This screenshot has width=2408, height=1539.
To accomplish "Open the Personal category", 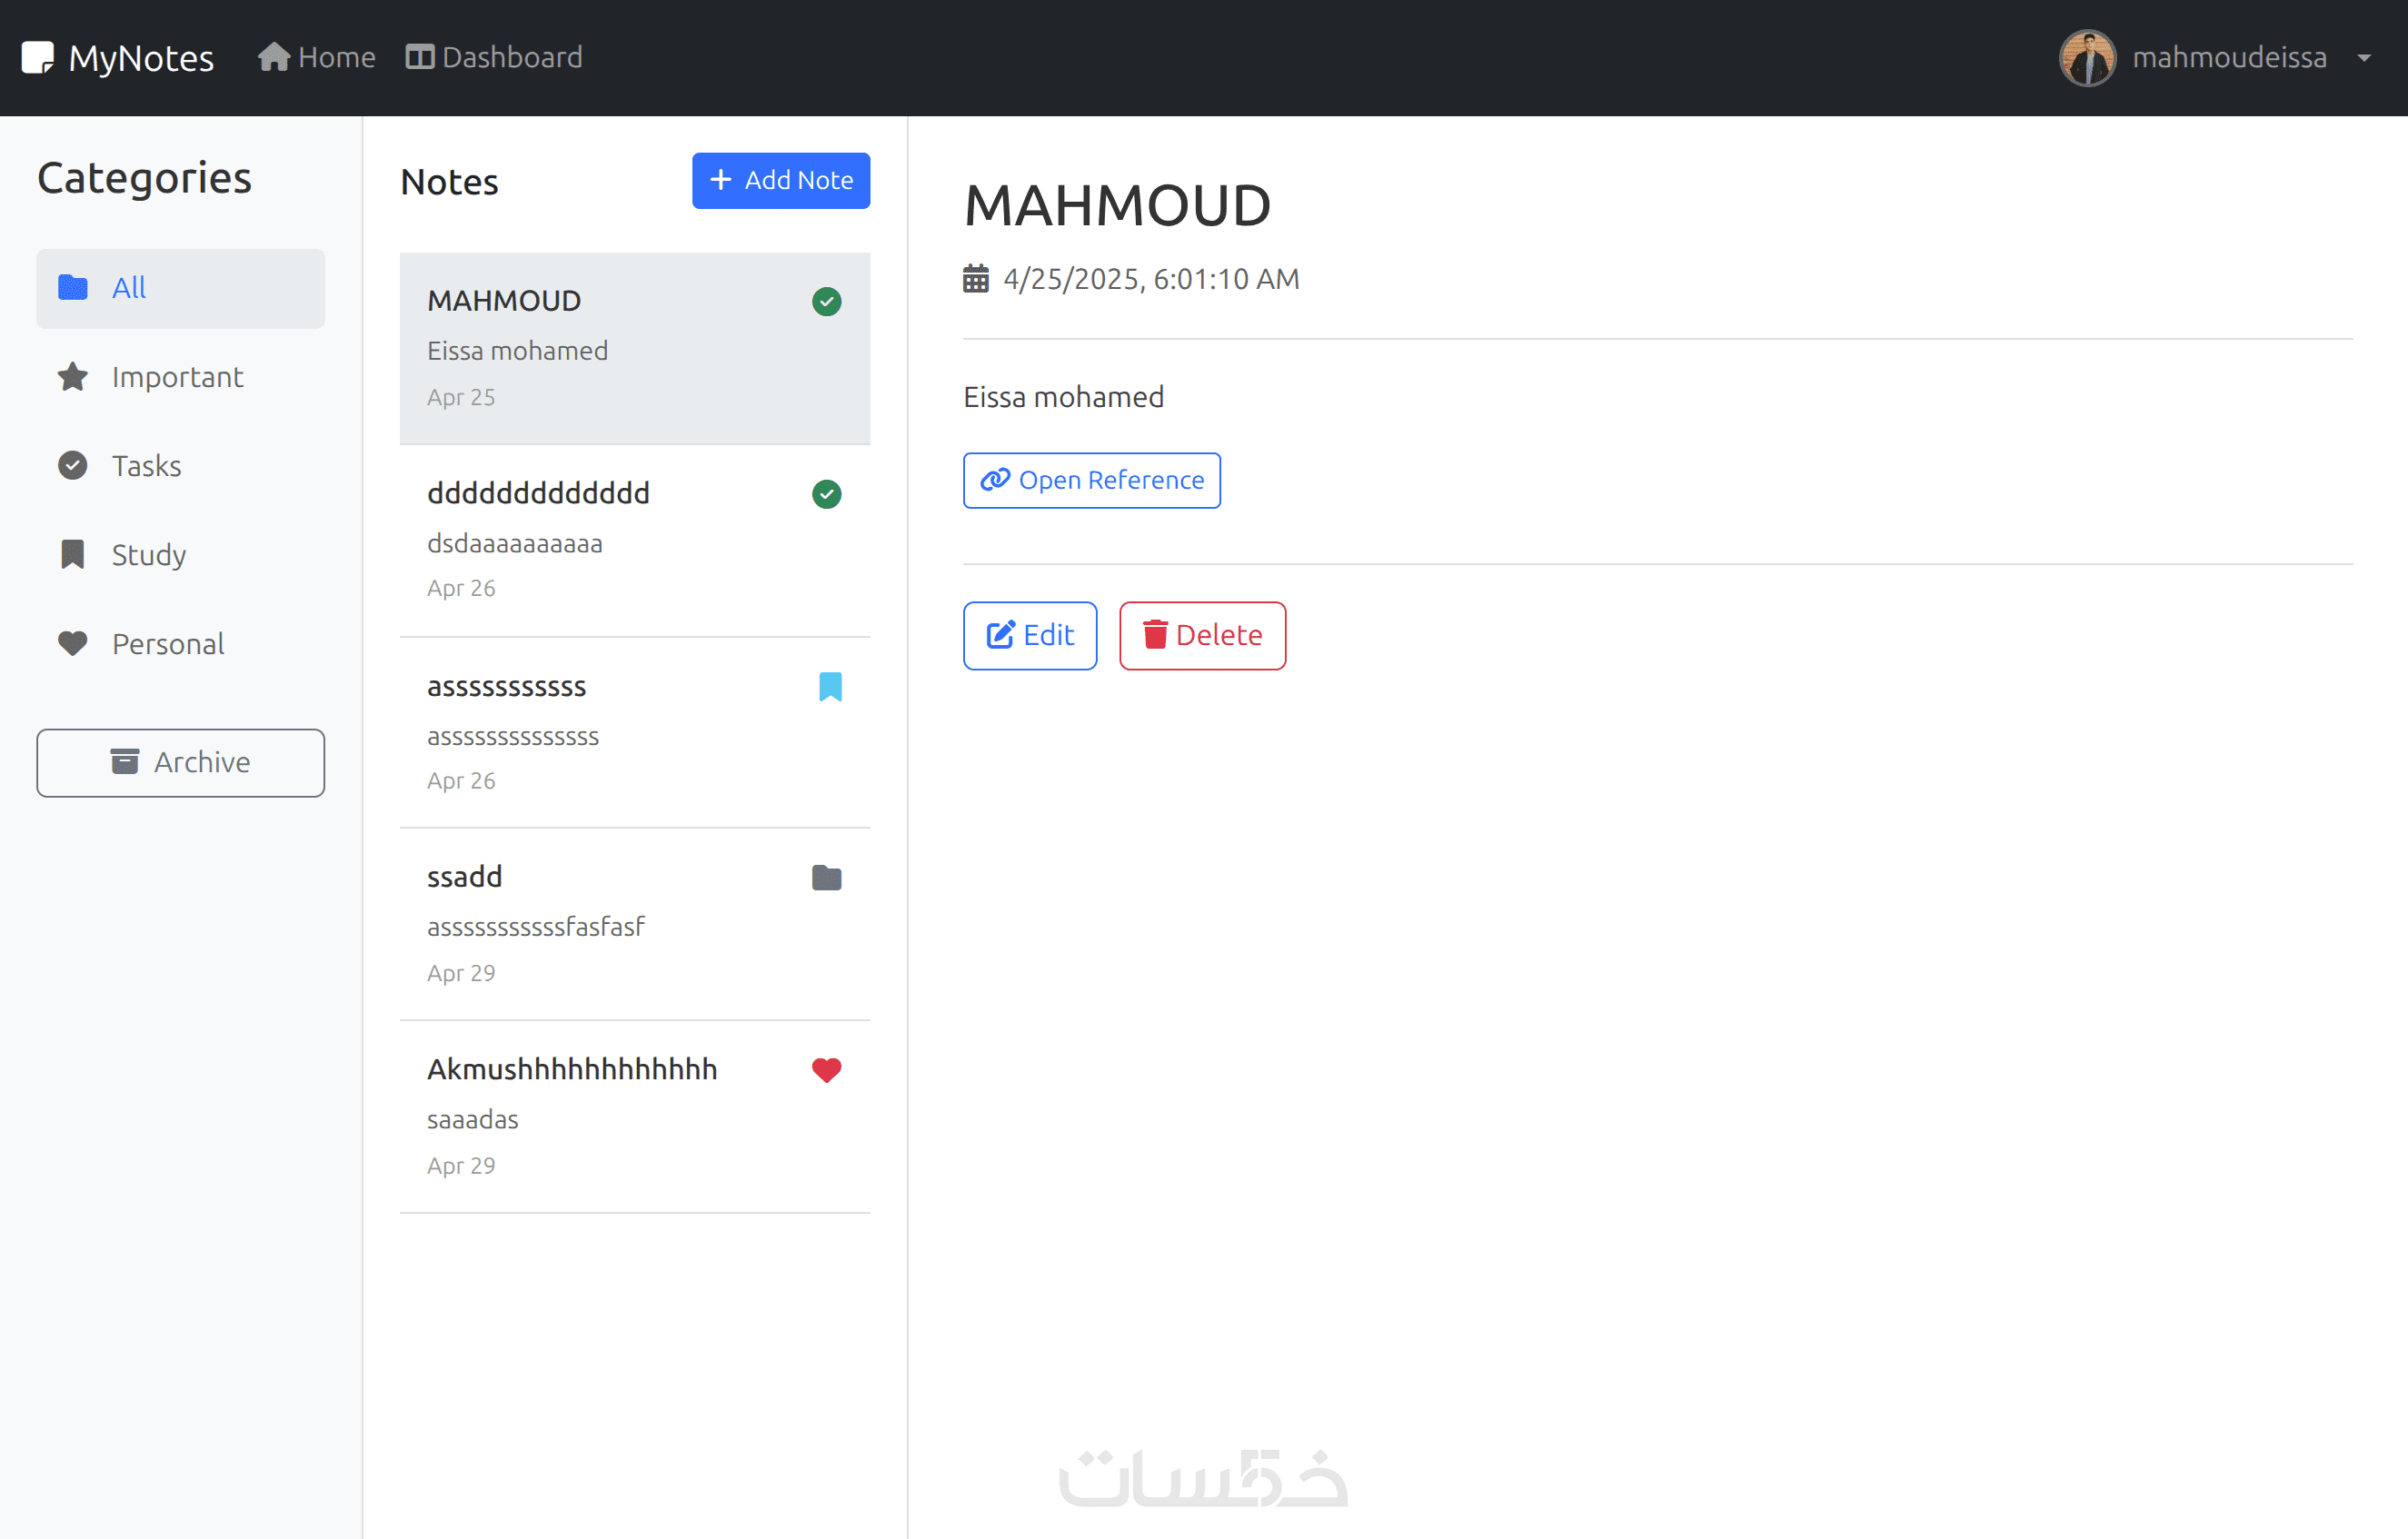I will point(167,643).
